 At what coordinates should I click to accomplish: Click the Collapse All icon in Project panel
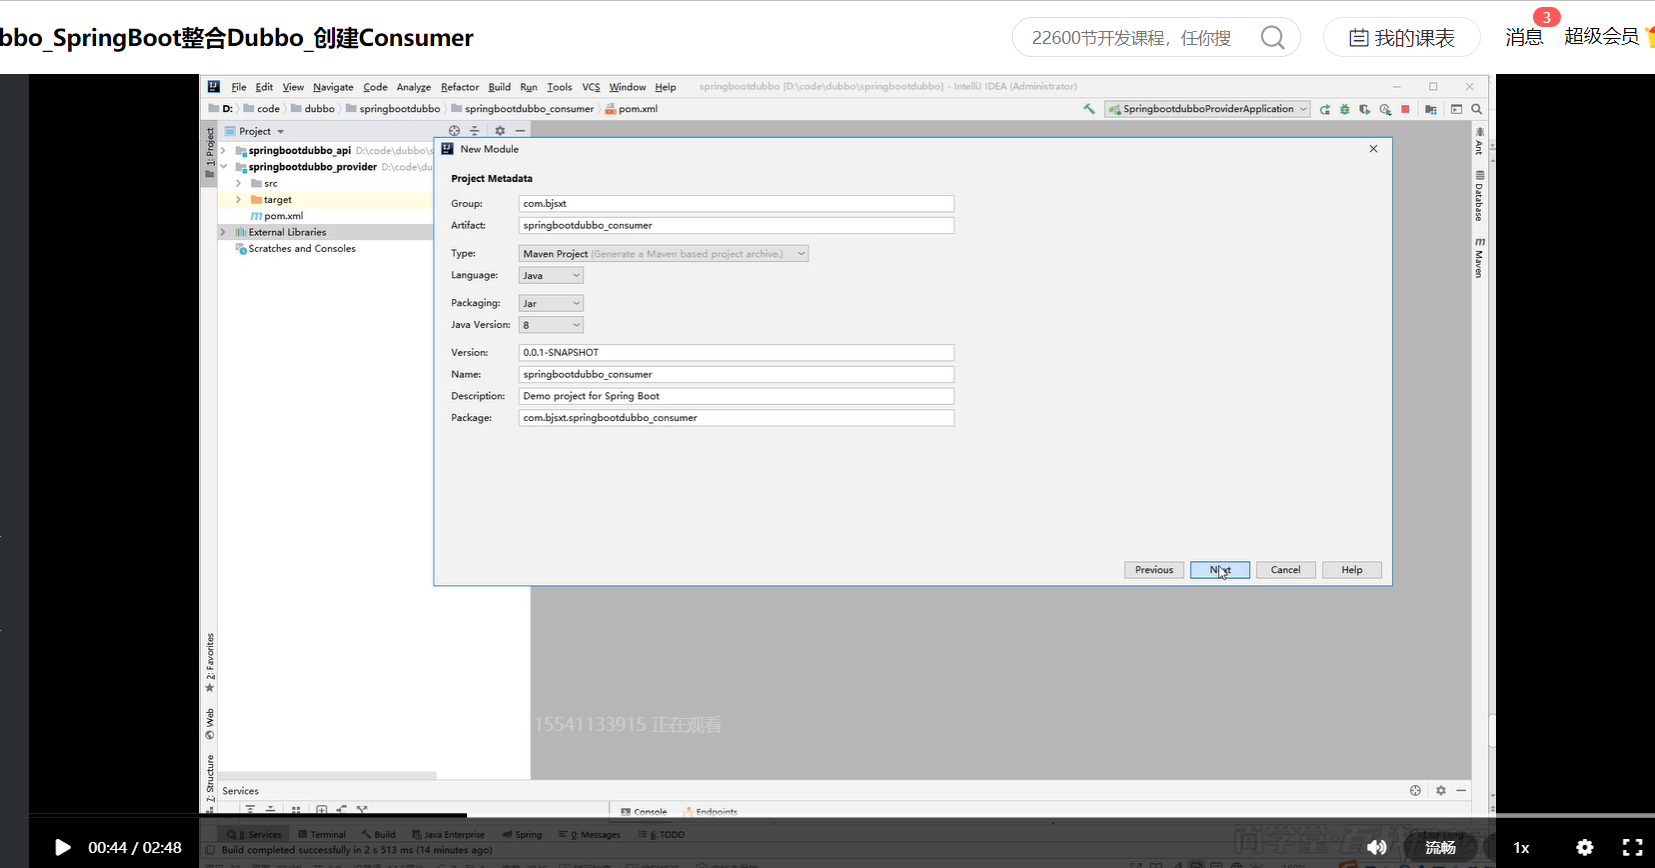click(475, 131)
